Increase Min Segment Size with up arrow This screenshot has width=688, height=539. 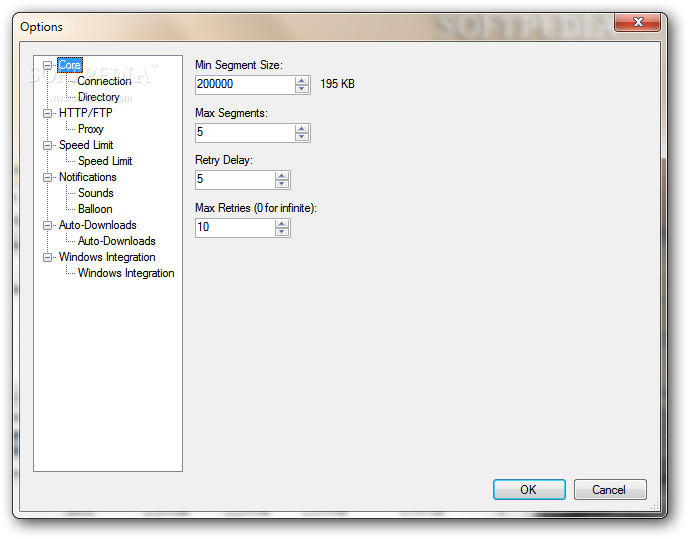point(302,80)
